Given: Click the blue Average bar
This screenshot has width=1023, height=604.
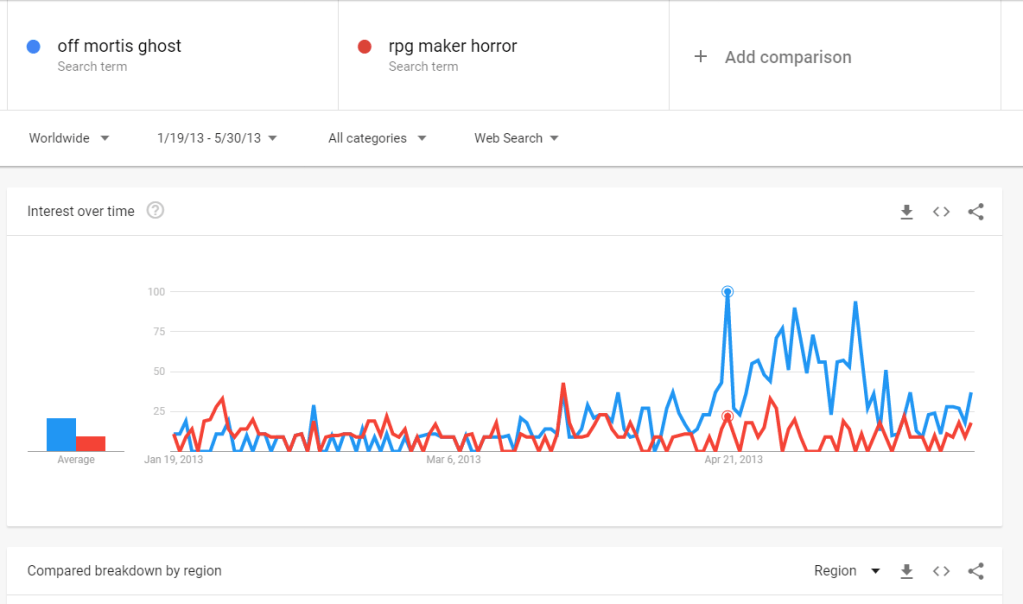Looking at the screenshot, I should pyautogui.click(x=61, y=434).
